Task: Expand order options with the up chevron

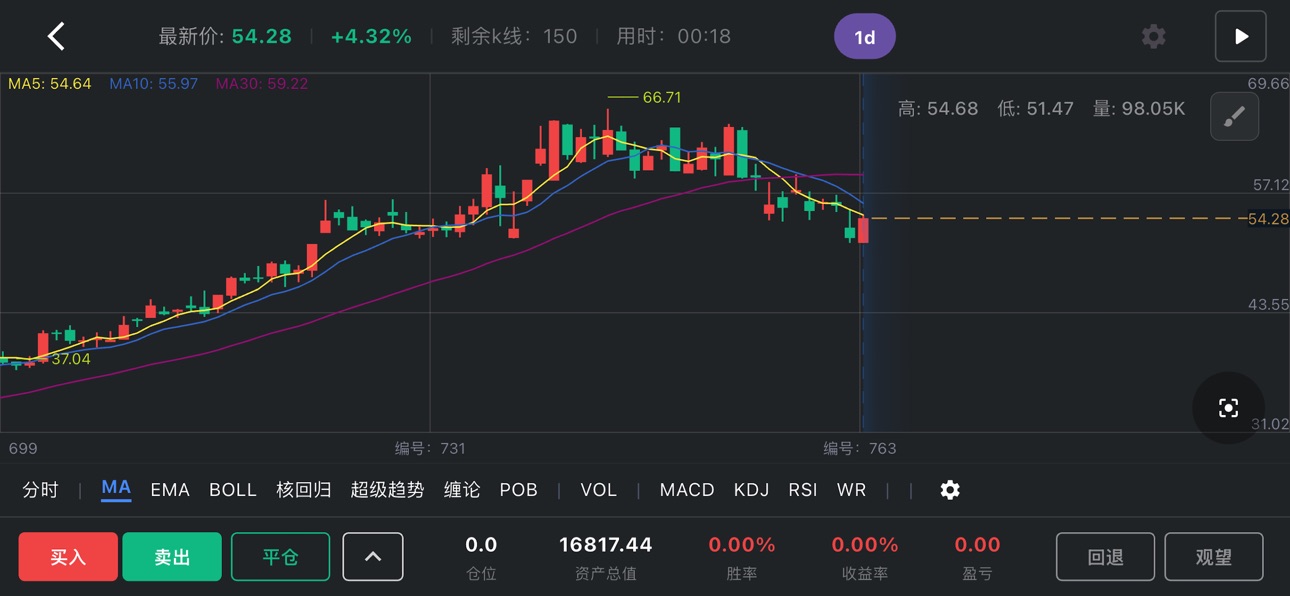Action: point(373,556)
